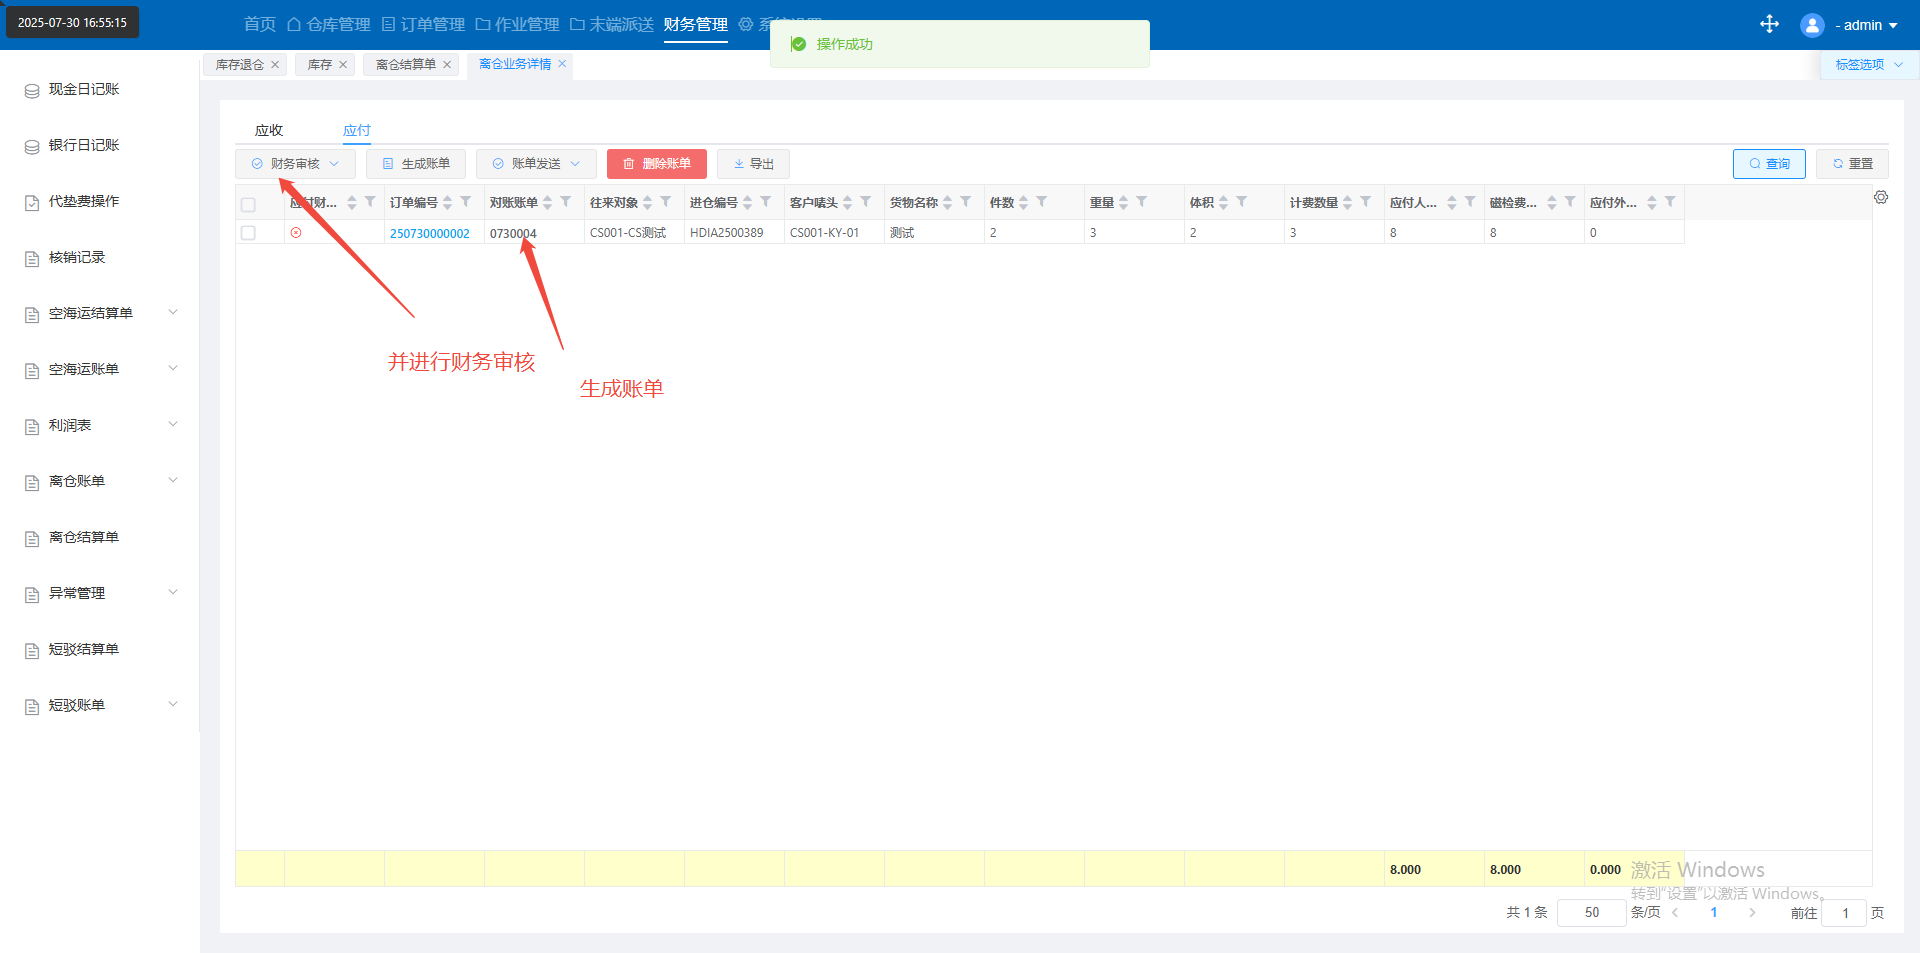
Task: Click the table column settings gear icon
Action: [x=1881, y=198]
